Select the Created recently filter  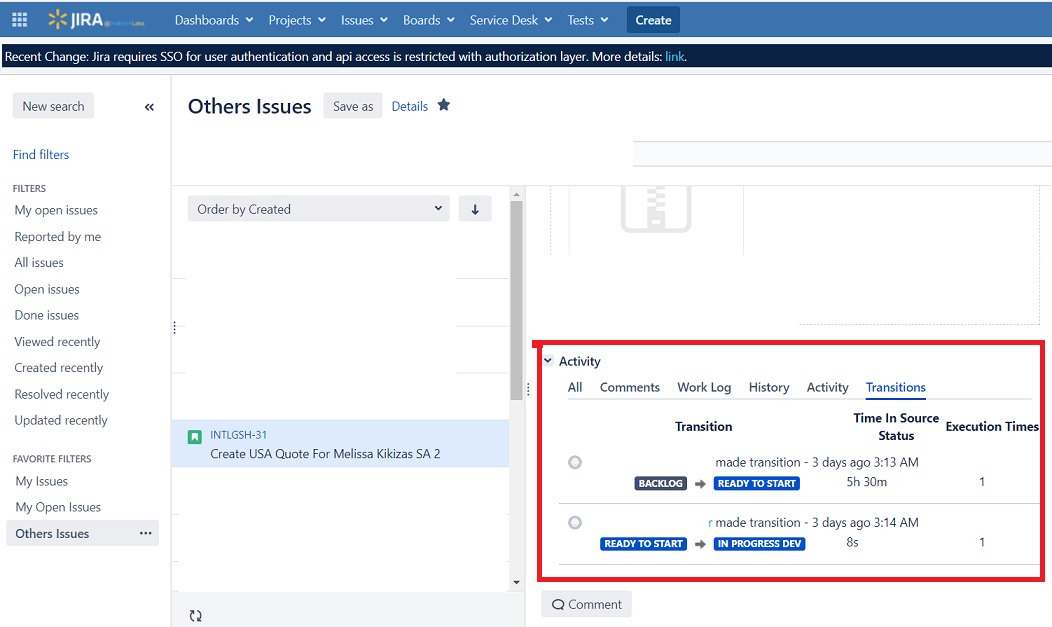tap(59, 368)
